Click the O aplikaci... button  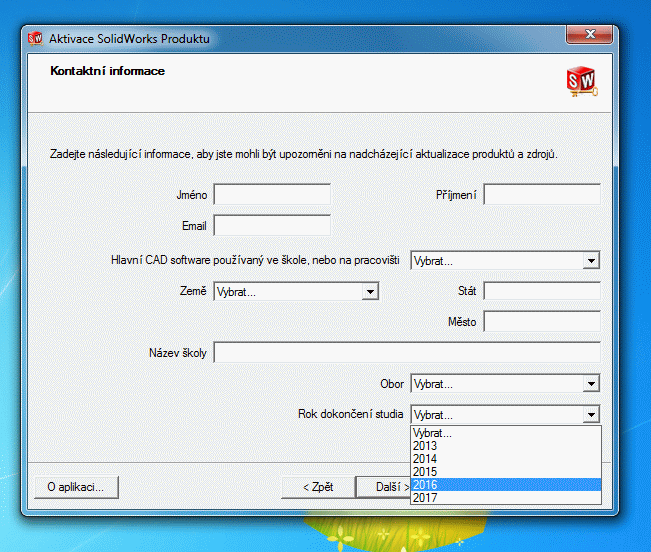tap(76, 487)
